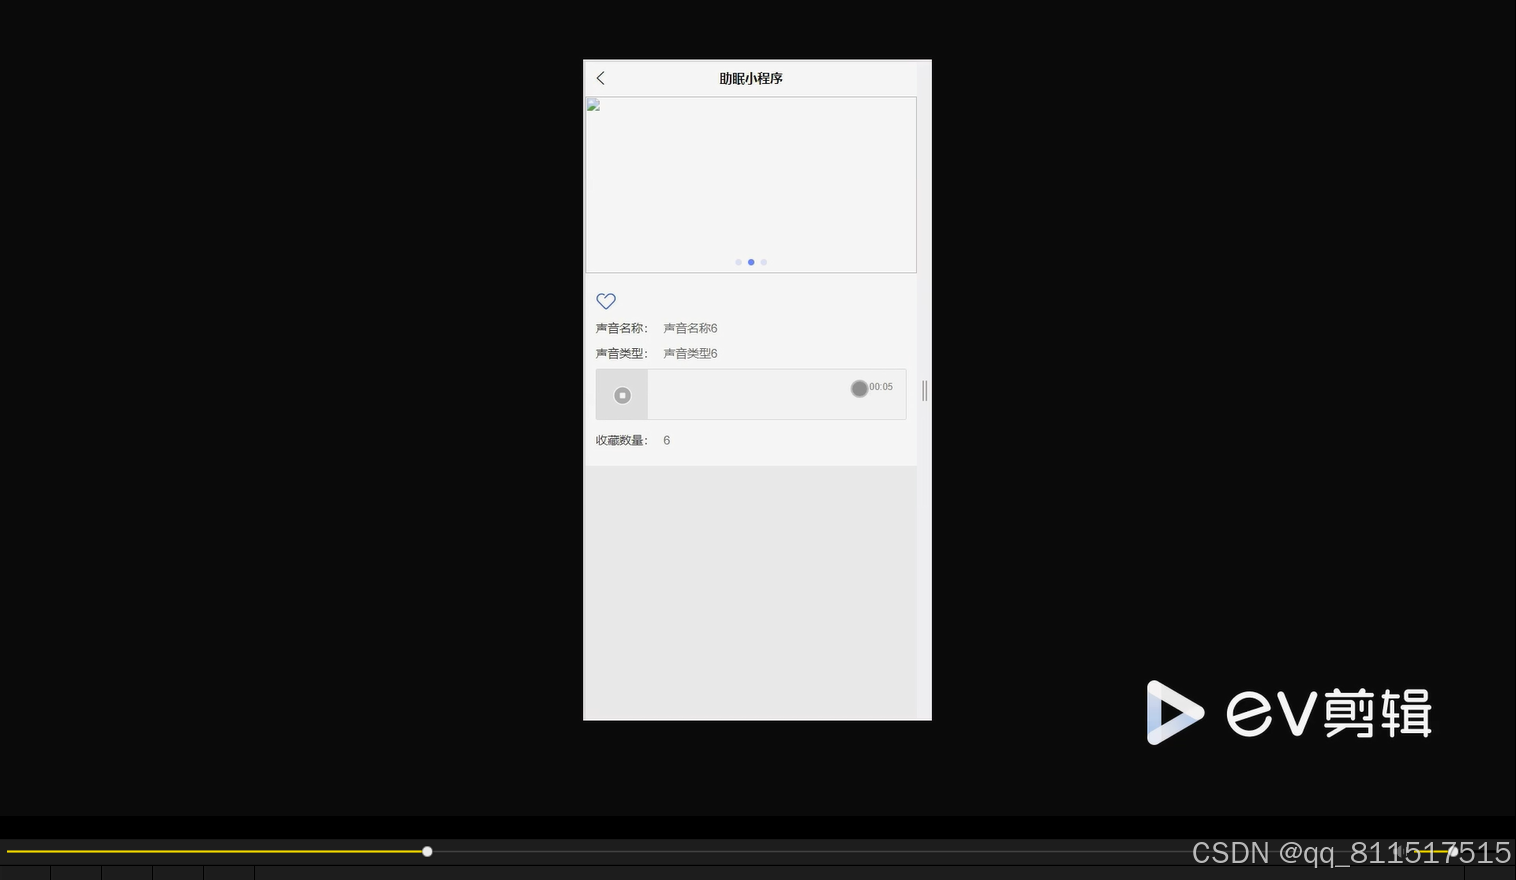
Task: Click the 00:05 audio time display
Action: click(x=881, y=387)
